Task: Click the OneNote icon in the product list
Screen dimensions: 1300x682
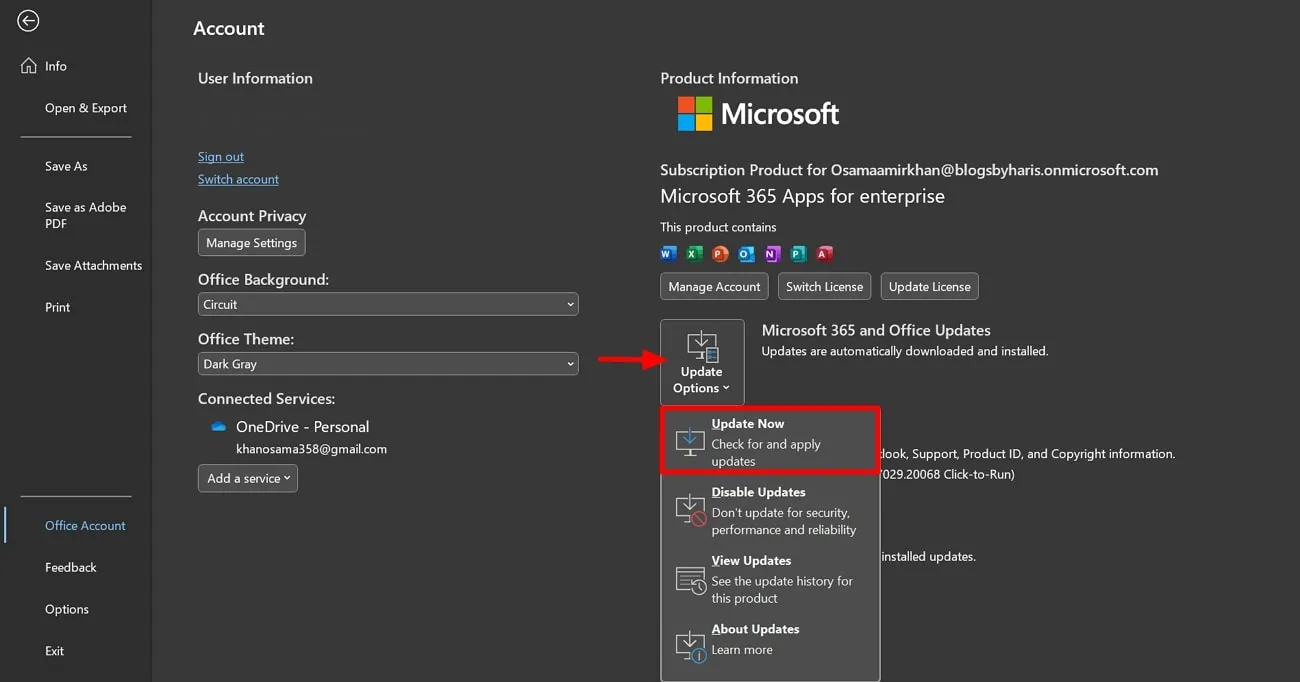Action: point(772,253)
